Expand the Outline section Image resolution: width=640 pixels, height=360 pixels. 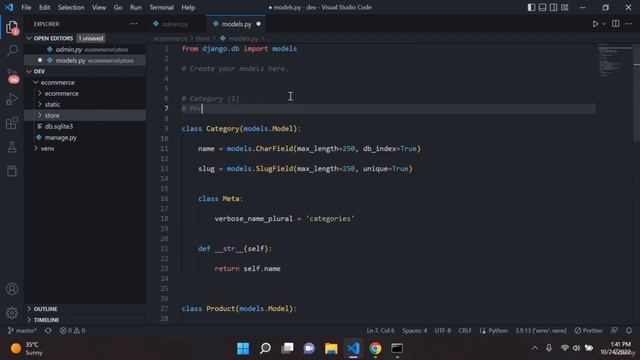click(x=85, y=309)
